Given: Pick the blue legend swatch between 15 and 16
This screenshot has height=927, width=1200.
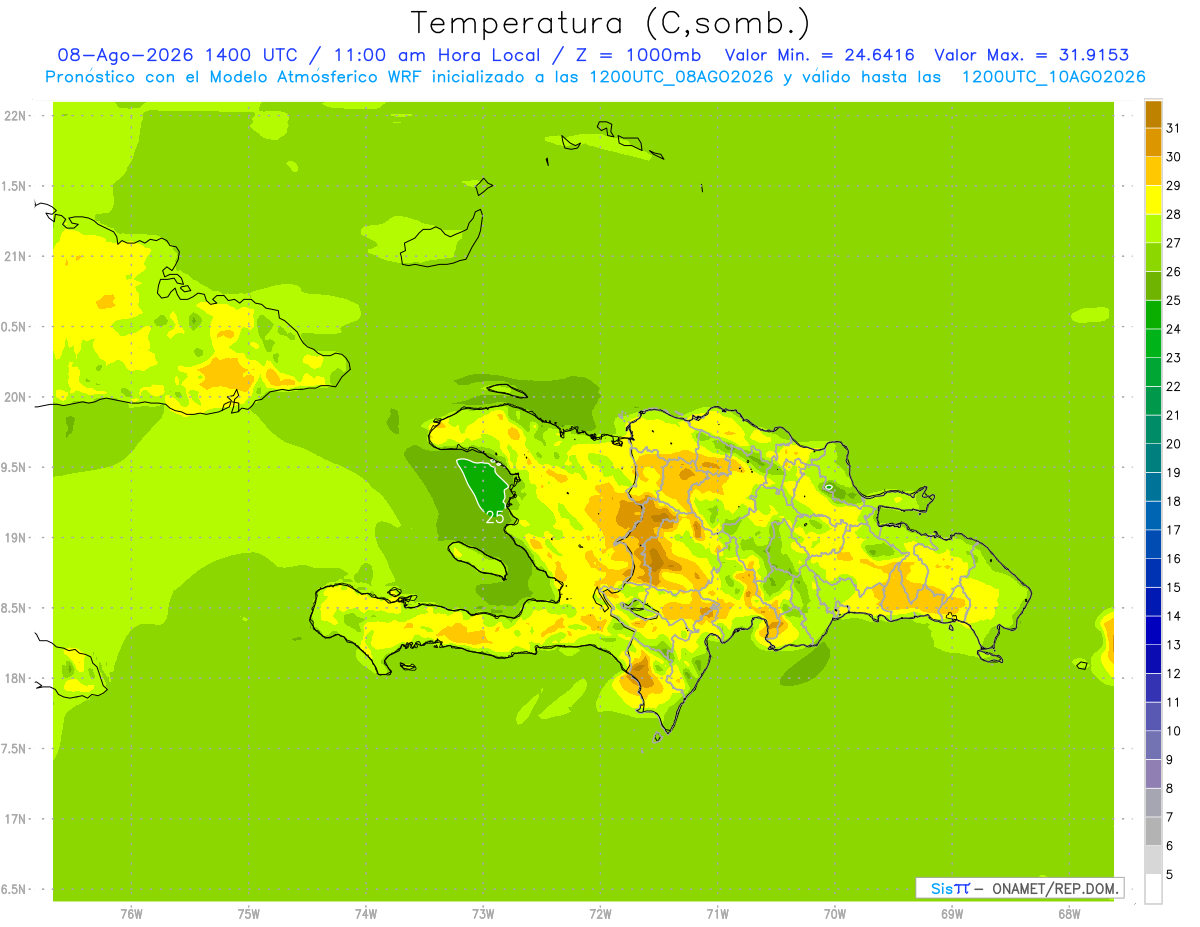Looking at the screenshot, I should (1153, 573).
